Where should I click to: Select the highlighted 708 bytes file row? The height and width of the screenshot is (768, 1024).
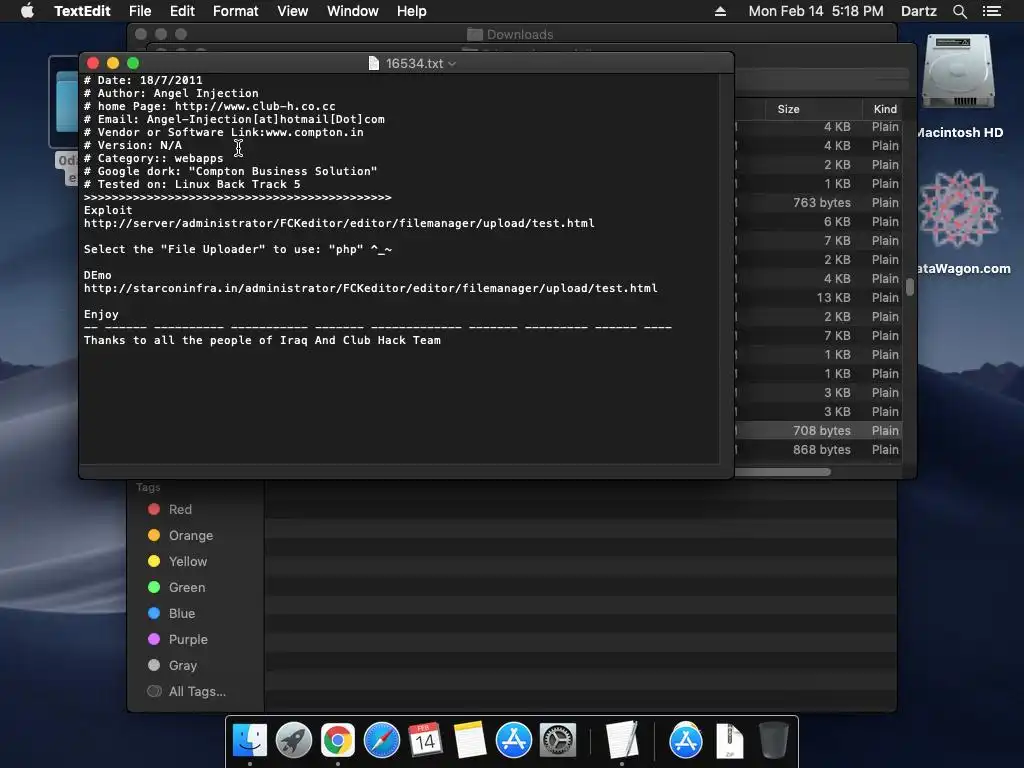pyautogui.click(x=819, y=431)
